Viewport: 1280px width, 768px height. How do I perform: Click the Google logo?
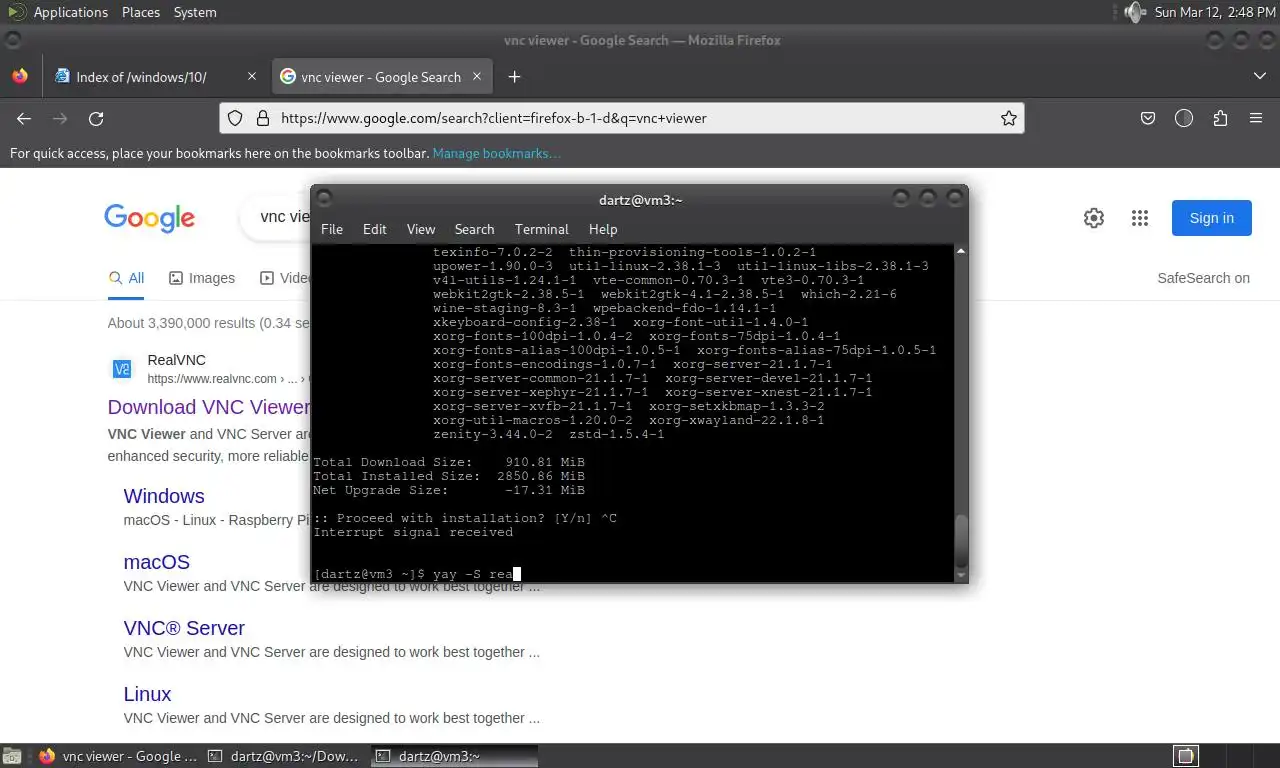pyautogui.click(x=149, y=218)
